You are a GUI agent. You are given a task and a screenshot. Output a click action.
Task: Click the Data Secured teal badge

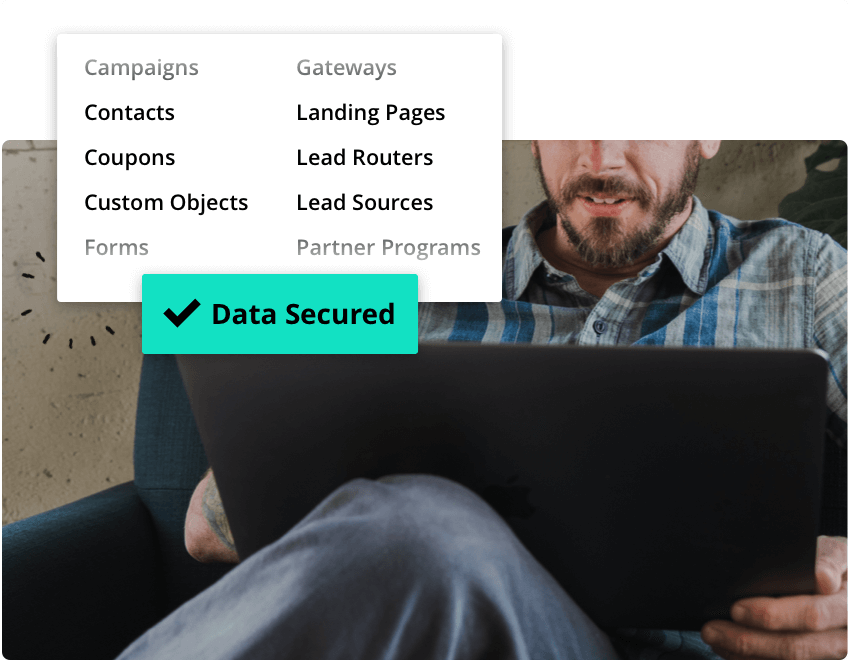pos(280,314)
